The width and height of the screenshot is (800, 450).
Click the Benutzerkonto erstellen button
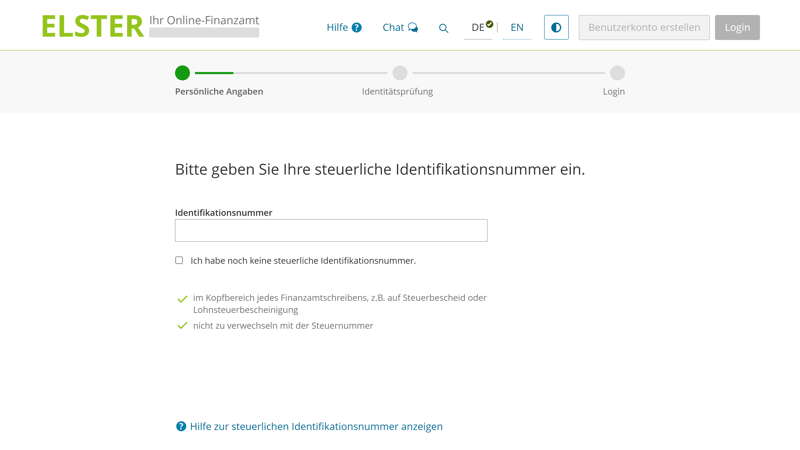[x=644, y=27]
